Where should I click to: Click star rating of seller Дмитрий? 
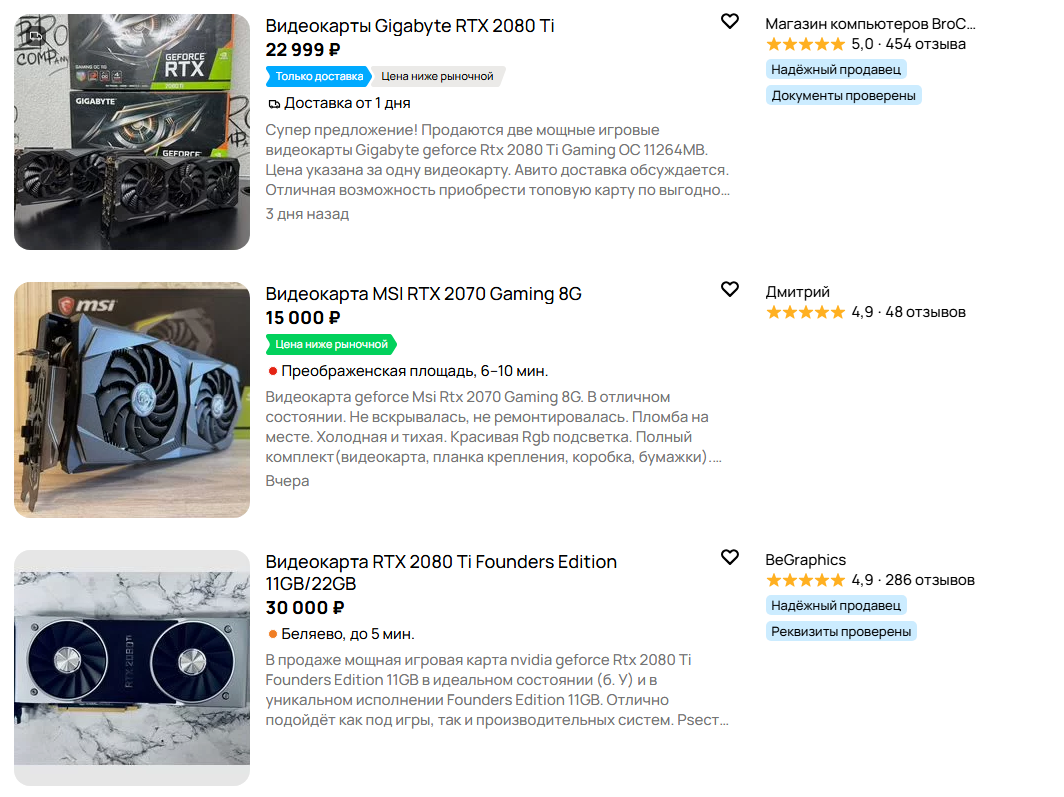tap(805, 312)
